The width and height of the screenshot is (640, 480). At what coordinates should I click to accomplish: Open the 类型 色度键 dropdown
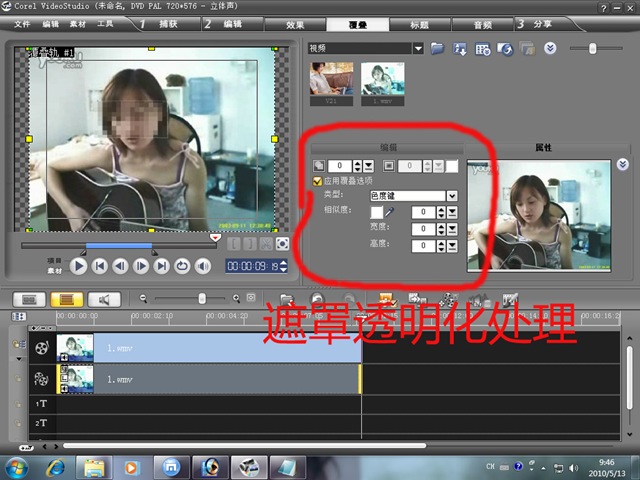451,196
